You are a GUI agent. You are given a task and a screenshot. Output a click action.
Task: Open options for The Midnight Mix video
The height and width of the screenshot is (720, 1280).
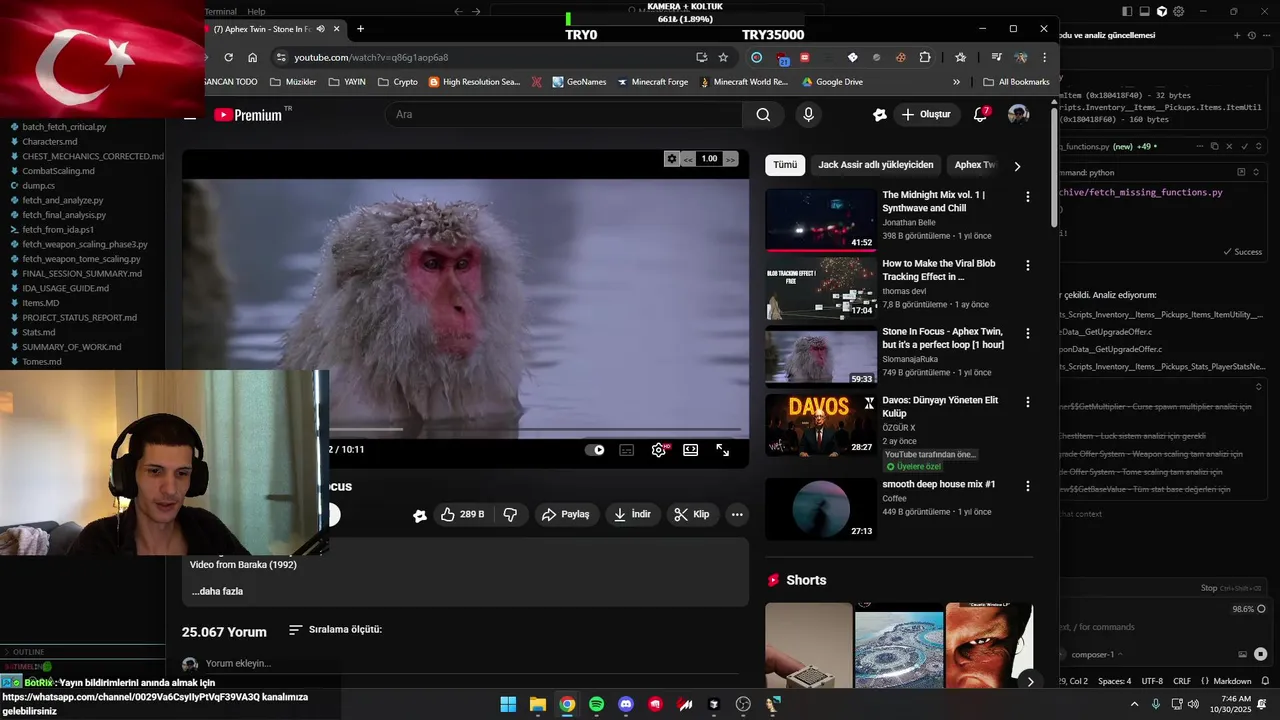(1027, 197)
